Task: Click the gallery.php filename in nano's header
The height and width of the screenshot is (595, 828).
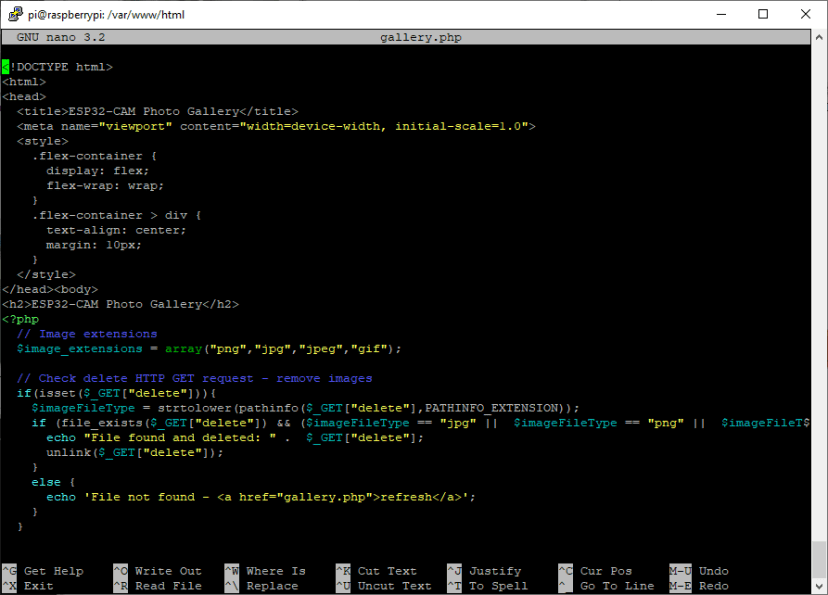Action: (x=421, y=36)
